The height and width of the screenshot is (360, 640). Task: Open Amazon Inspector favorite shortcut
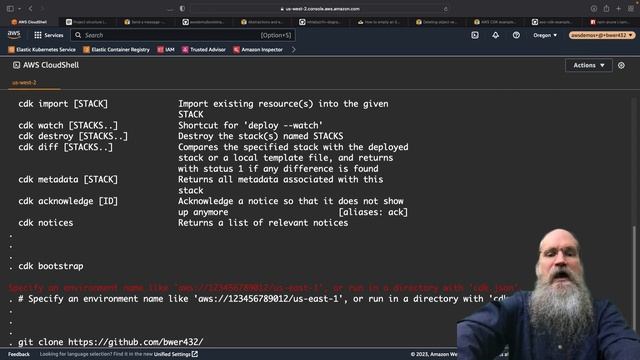pos(258,49)
